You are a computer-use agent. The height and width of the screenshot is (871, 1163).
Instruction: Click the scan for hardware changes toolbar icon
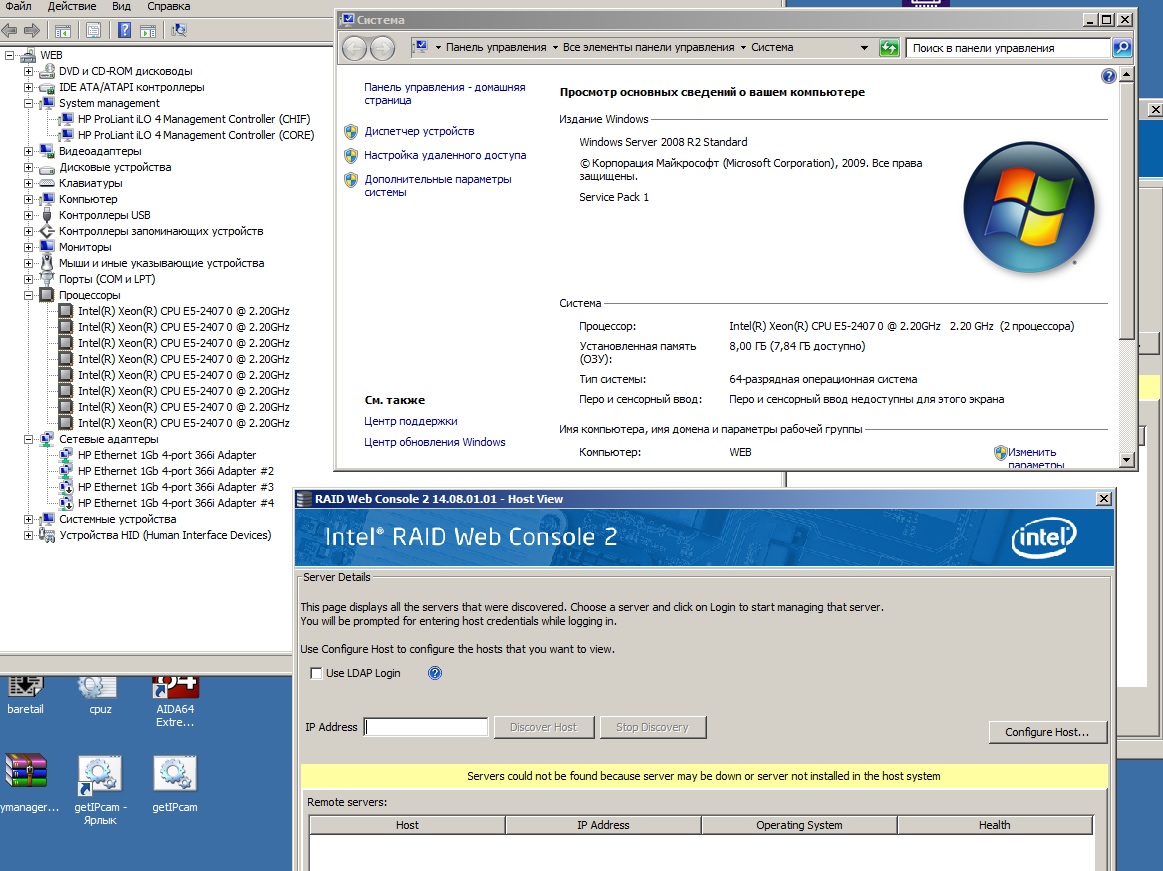click(180, 30)
